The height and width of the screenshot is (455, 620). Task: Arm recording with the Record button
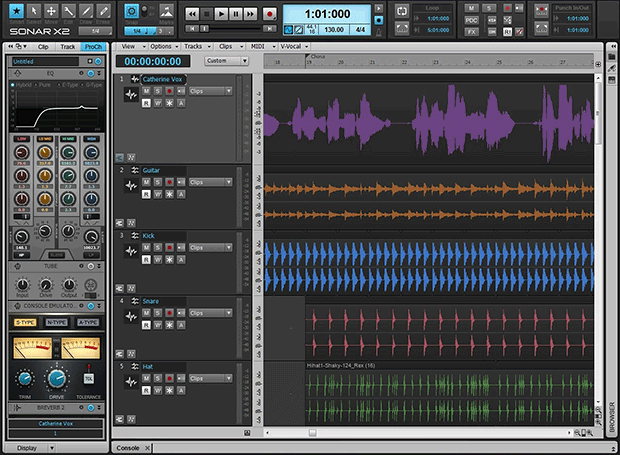click(270, 14)
